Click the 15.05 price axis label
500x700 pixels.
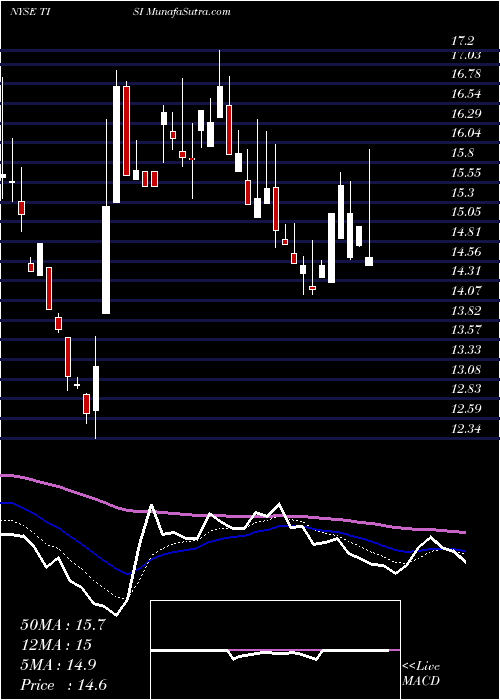tap(466, 212)
